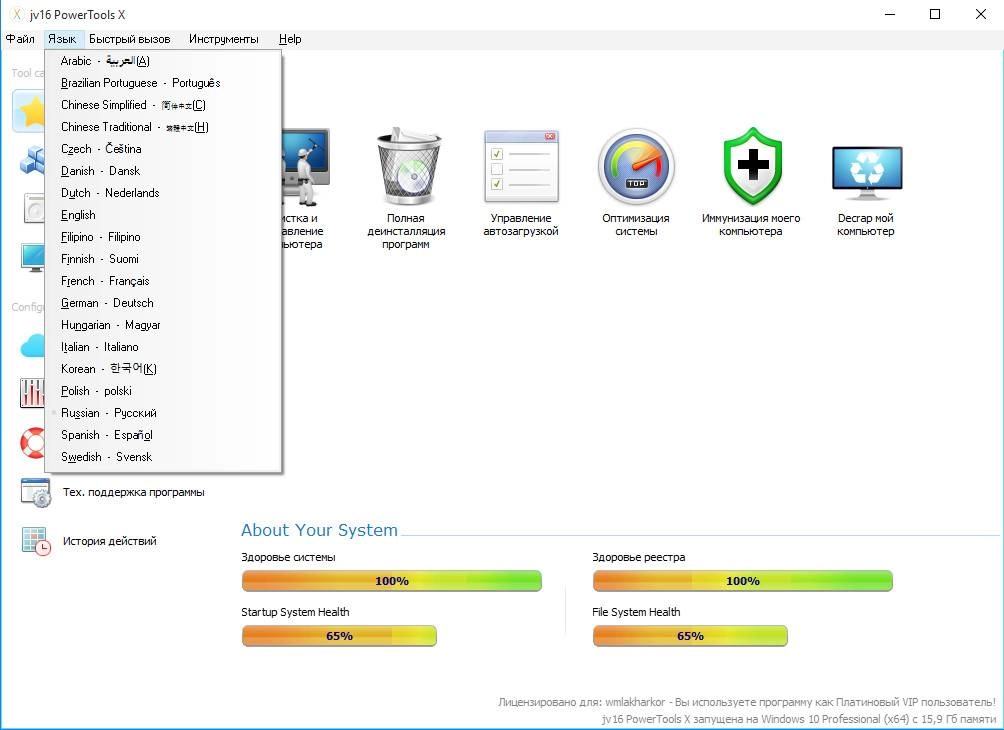Open the Immunize My Computer shield icon
This screenshot has height=730, width=1004.
[753, 166]
